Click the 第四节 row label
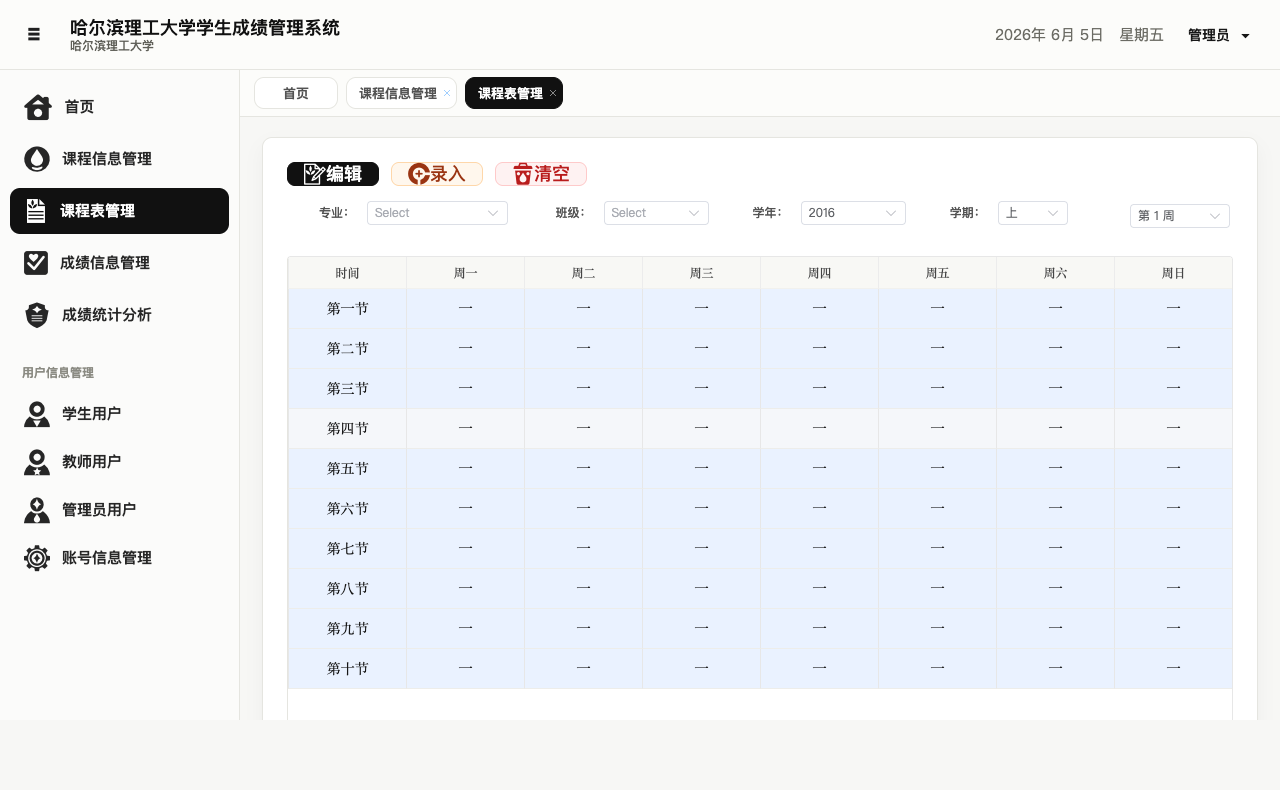 [x=348, y=429]
